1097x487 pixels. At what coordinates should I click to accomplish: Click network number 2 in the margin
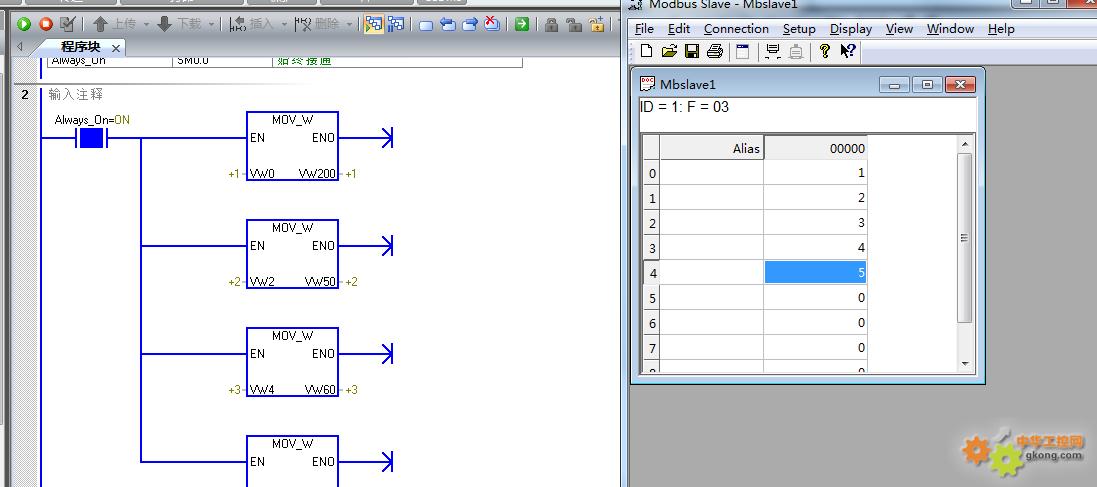point(25,94)
